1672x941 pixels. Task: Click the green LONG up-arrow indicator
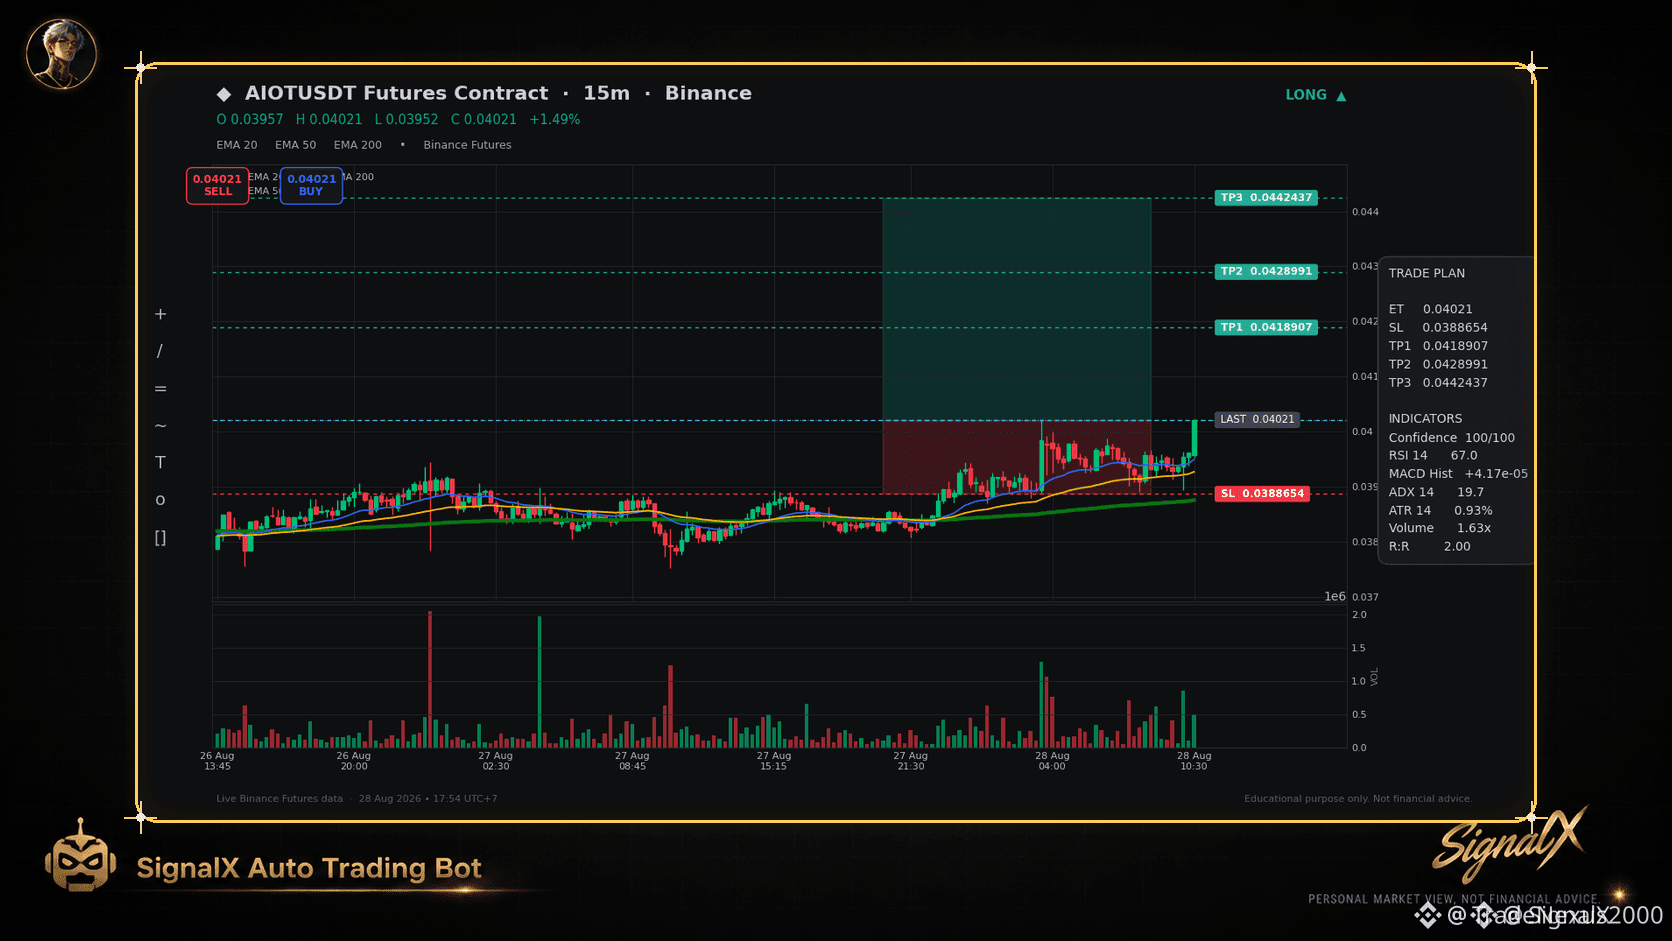tap(1316, 95)
